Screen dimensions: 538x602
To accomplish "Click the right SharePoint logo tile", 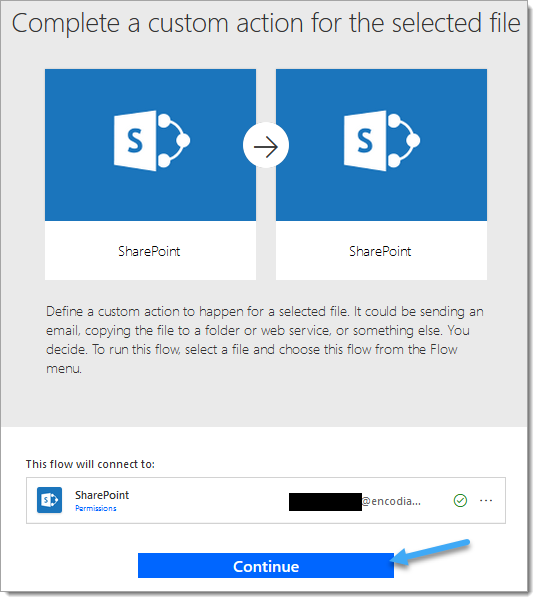I will click(x=381, y=145).
